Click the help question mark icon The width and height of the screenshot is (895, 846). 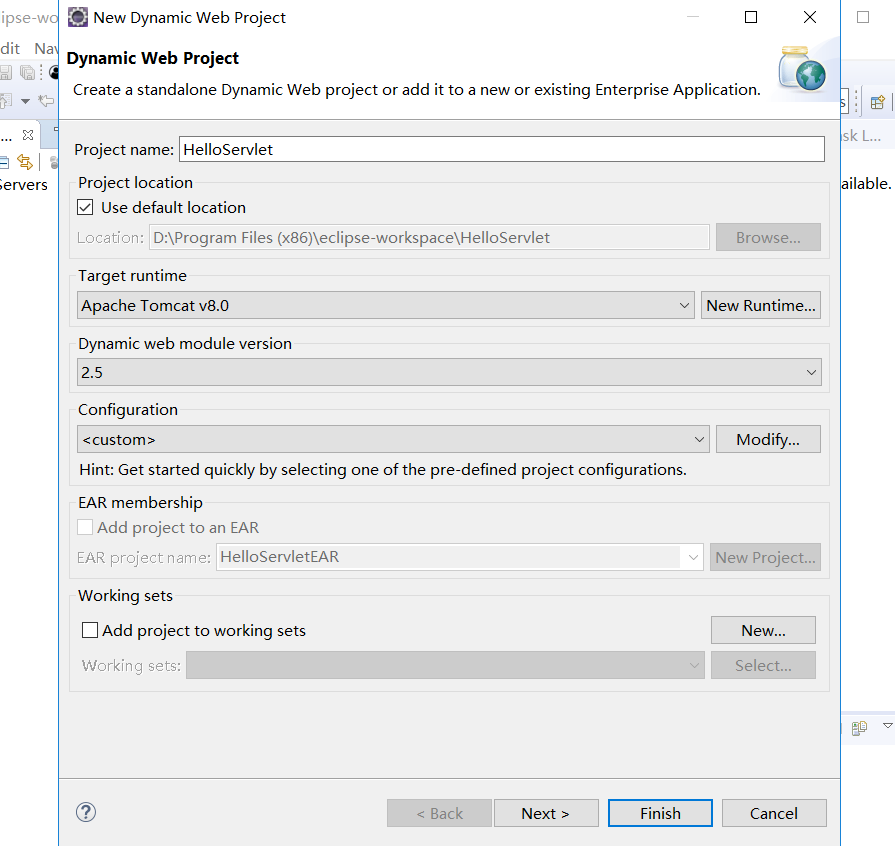tap(86, 812)
